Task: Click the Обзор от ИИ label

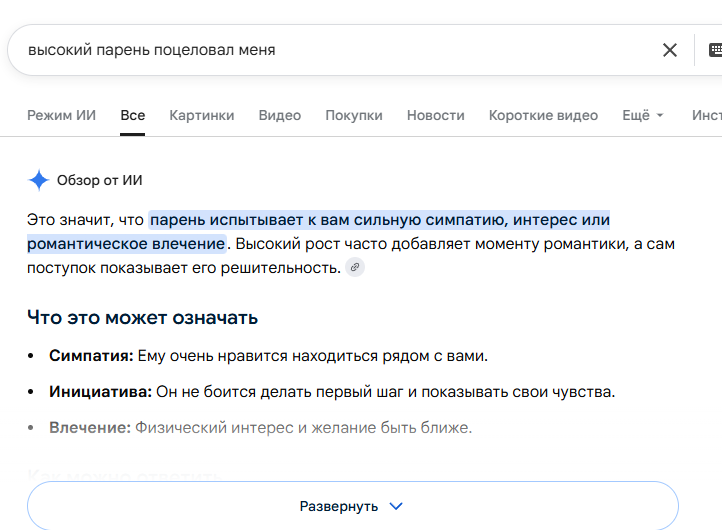Action: click(99, 180)
